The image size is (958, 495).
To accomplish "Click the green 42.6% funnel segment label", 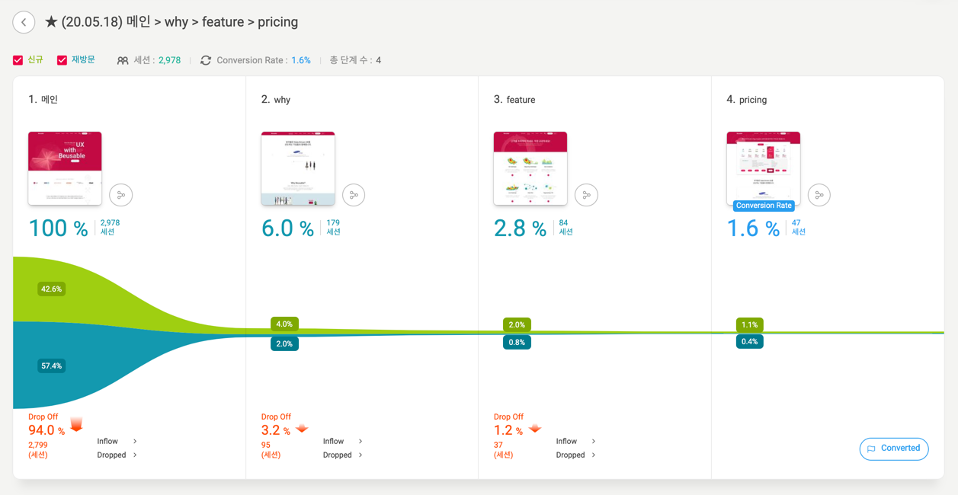I will pos(51,289).
